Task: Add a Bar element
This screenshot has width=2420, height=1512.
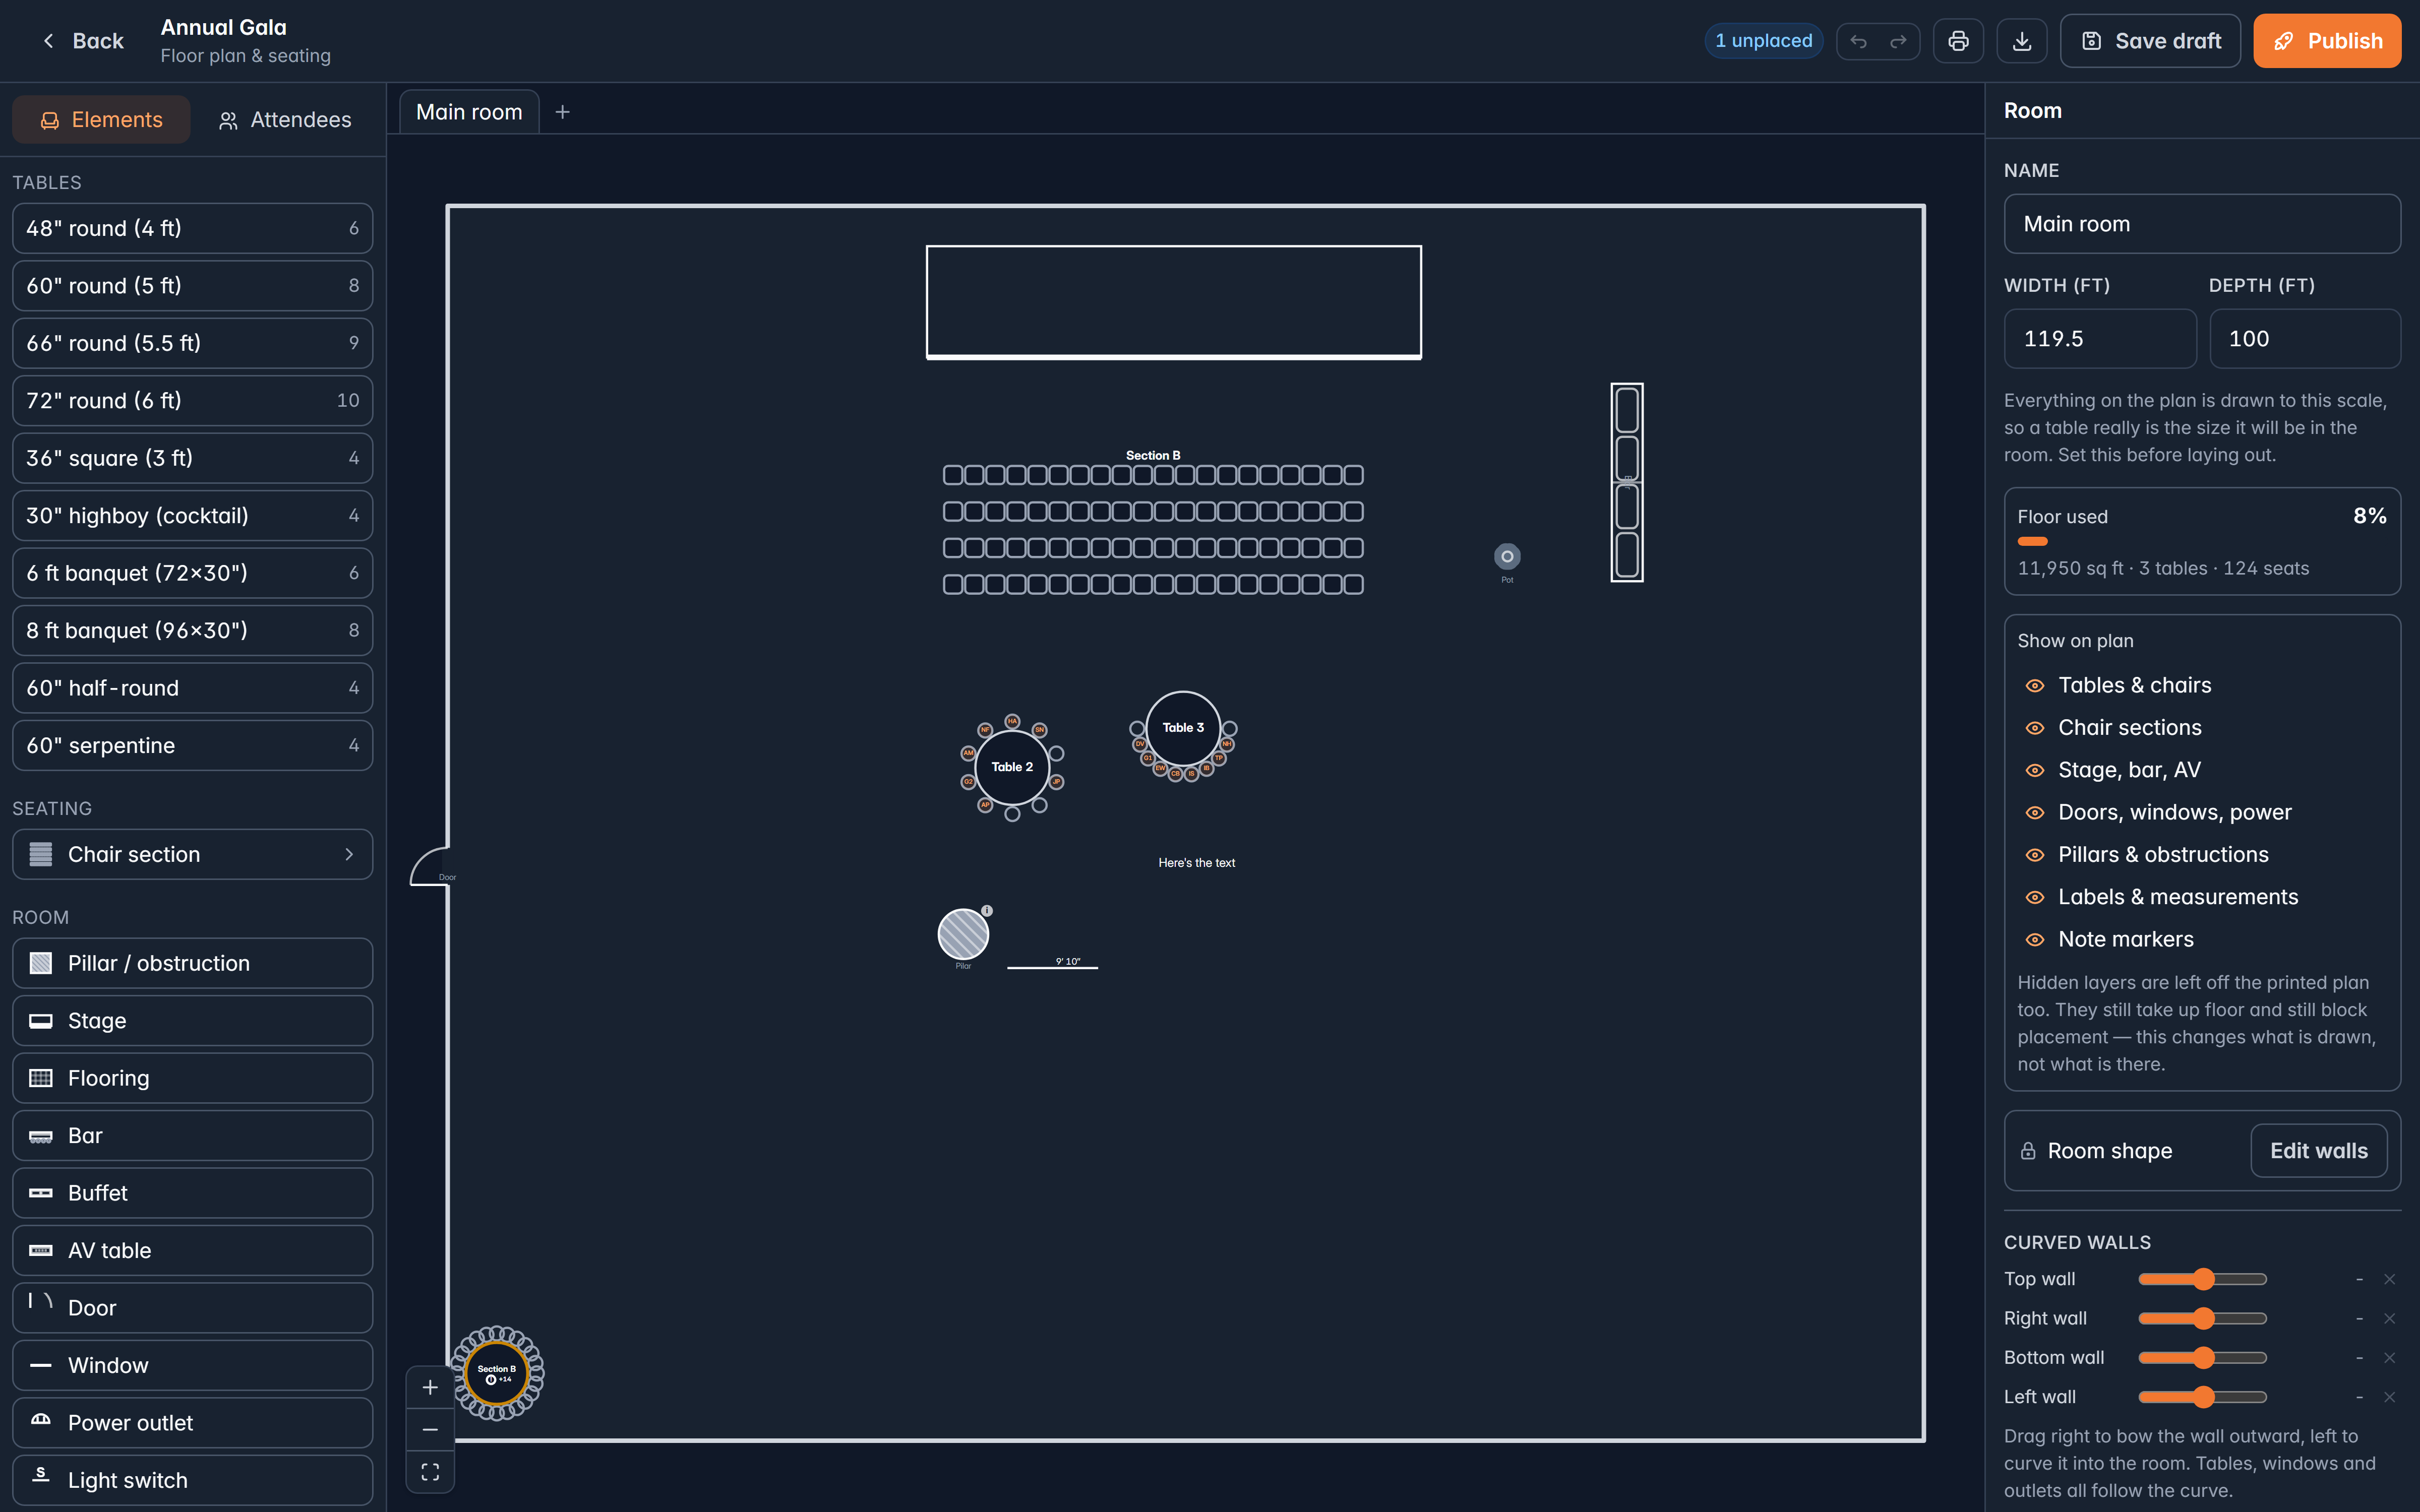Action: point(192,1135)
